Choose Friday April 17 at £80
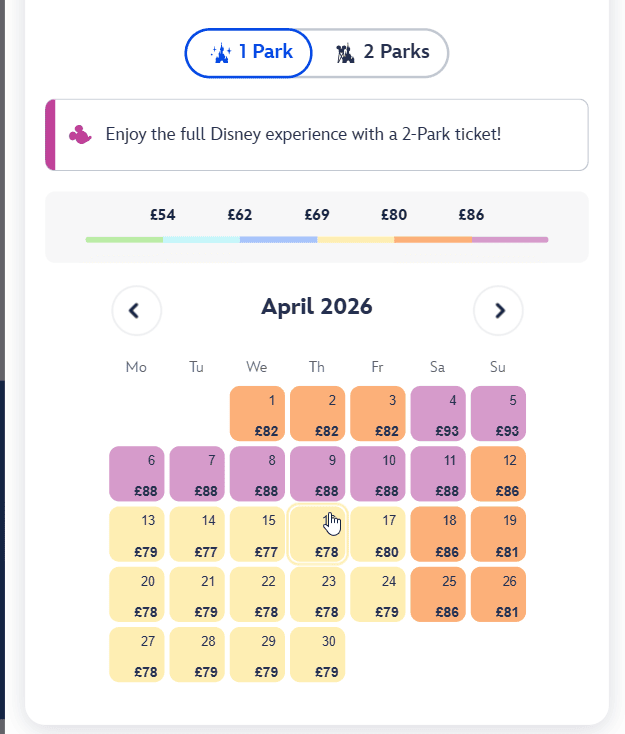This screenshot has width=625, height=734. tap(378, 534)
